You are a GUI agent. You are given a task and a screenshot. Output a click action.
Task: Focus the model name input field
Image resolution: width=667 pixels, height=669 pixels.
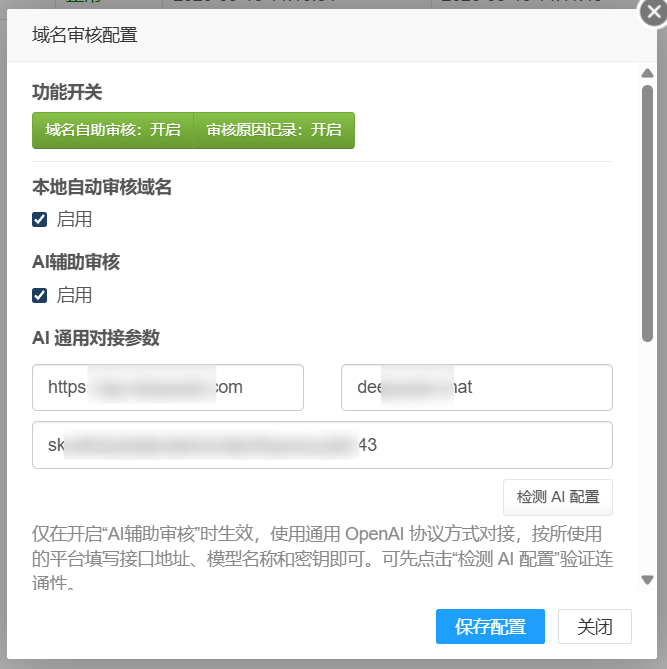pyautogui.click(x=476, y=387)
